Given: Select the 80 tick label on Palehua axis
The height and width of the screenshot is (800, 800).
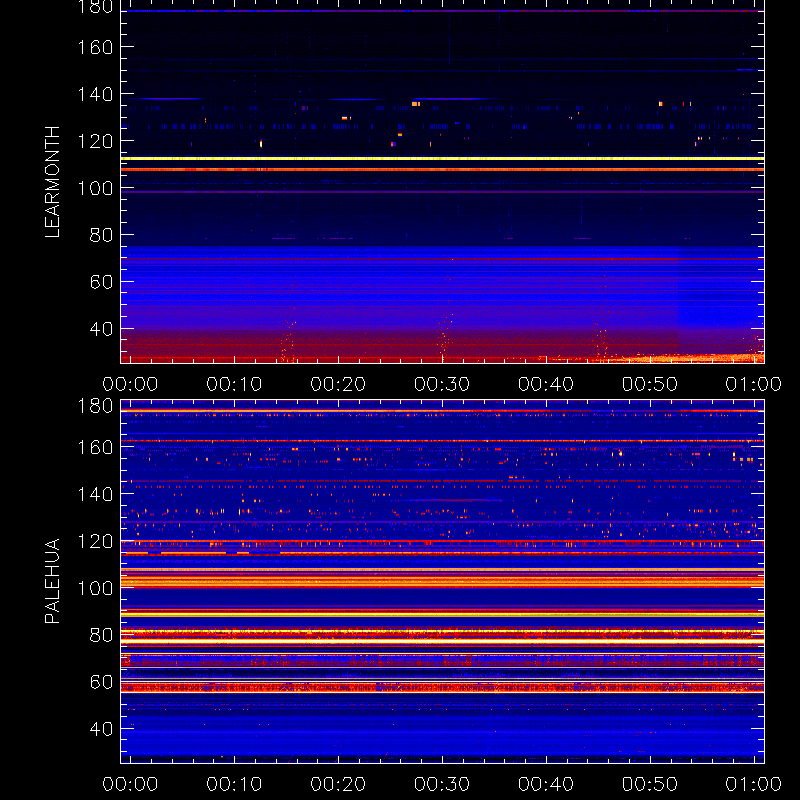Looking at the screenshot, I should click(x=101, y=635).
